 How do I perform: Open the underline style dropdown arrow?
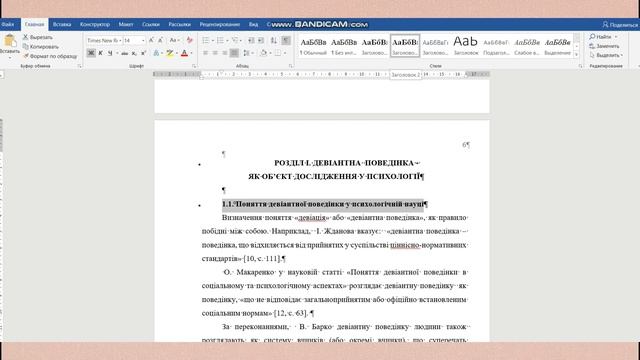click(117, 53)
